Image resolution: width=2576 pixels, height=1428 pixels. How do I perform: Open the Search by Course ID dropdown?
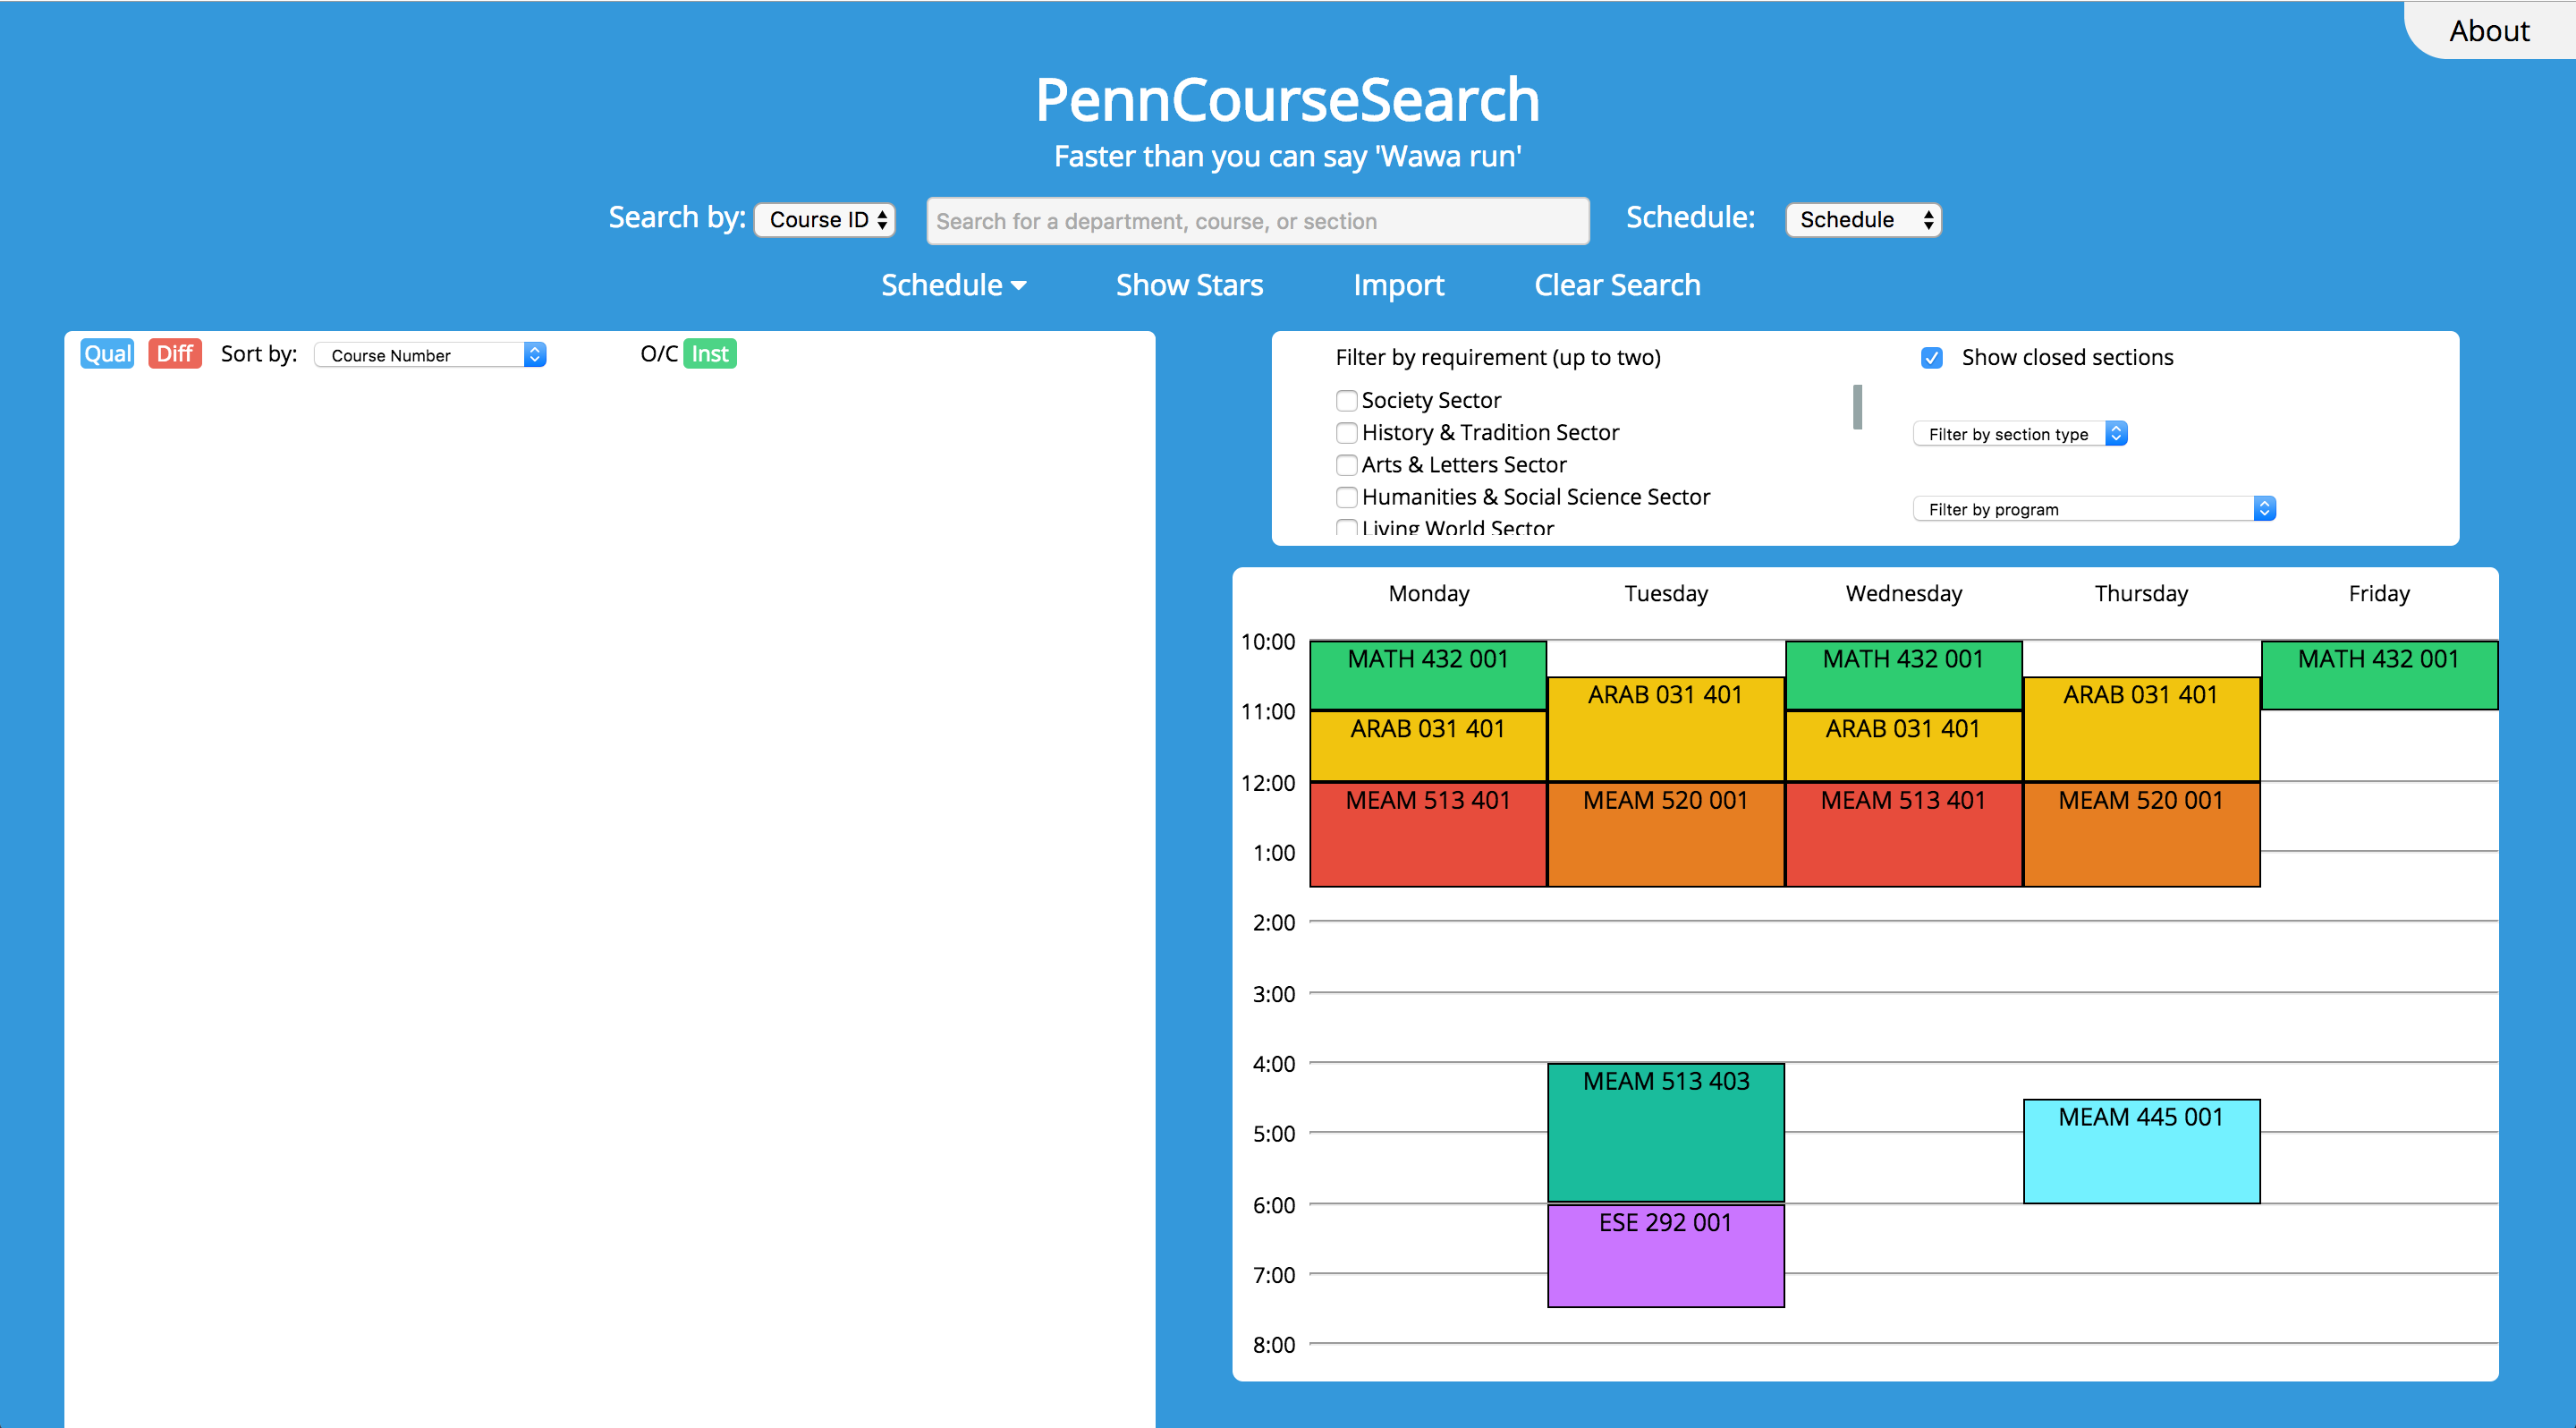pos(825,220)
